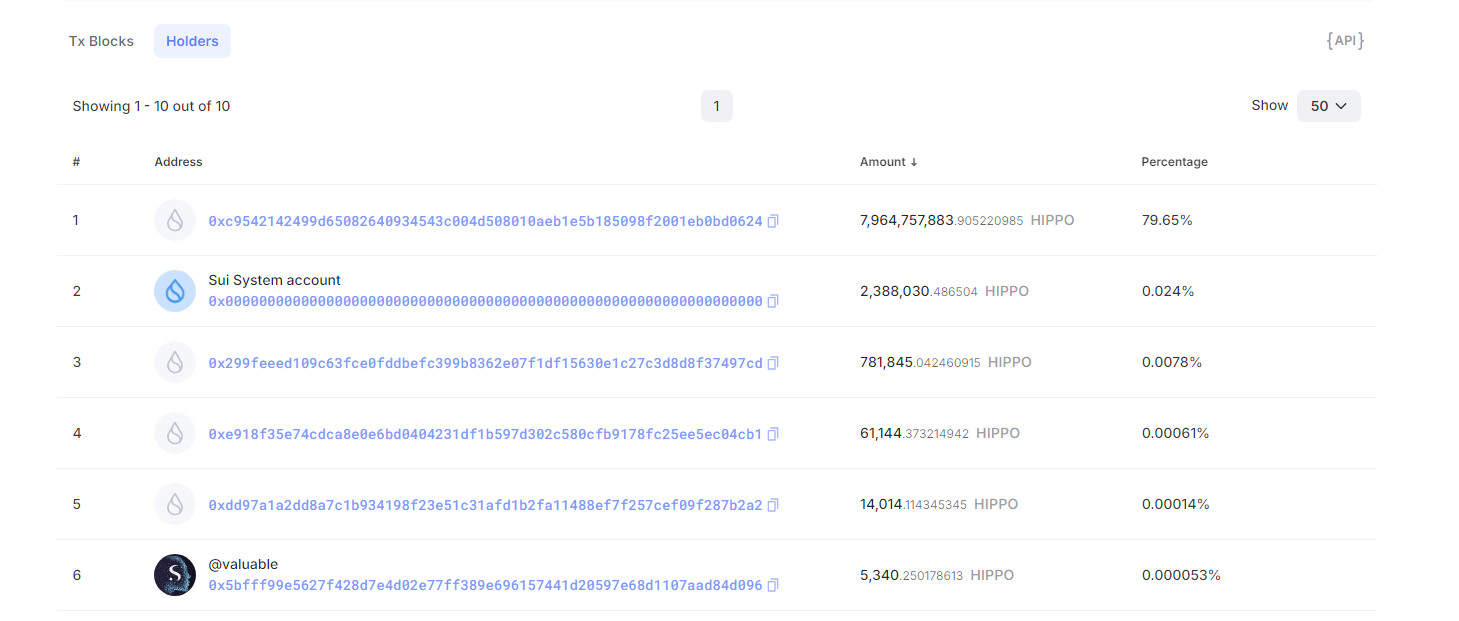Click the @valuable profile avatar
1459x621 pixels.
(175, 575)
